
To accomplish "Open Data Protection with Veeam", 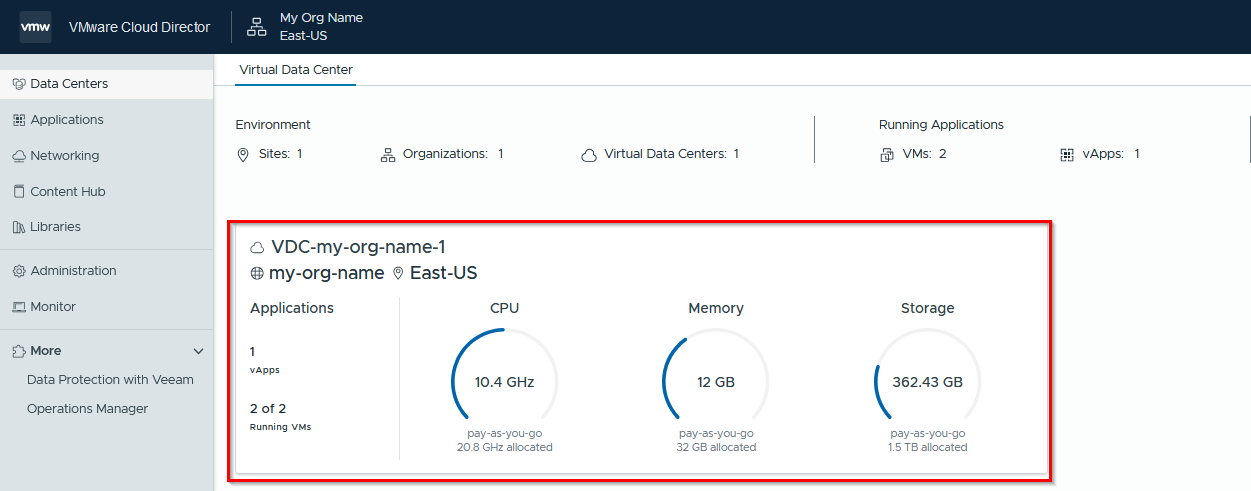I will pyautogui.click(x=110, y=380).
